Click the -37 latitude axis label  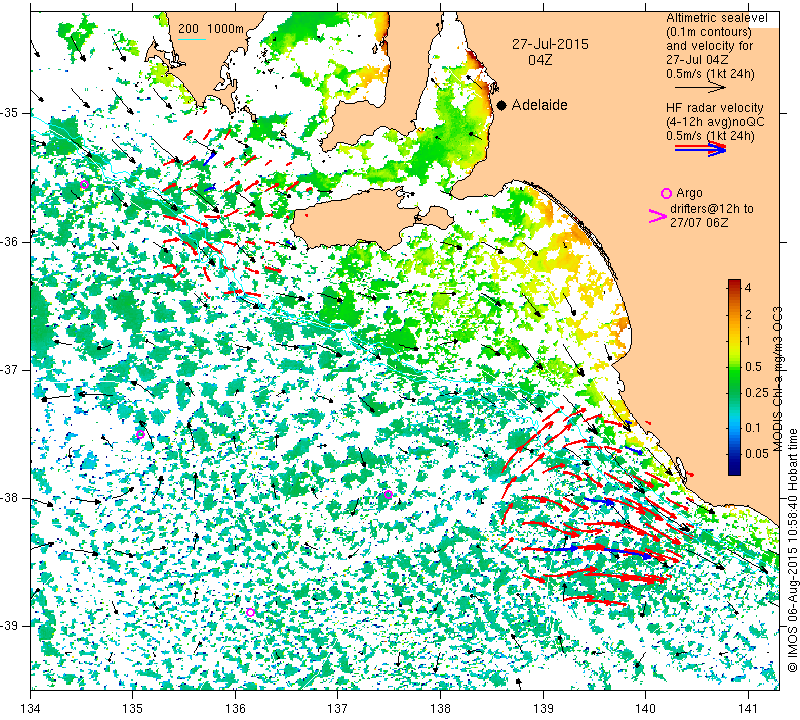12,370
